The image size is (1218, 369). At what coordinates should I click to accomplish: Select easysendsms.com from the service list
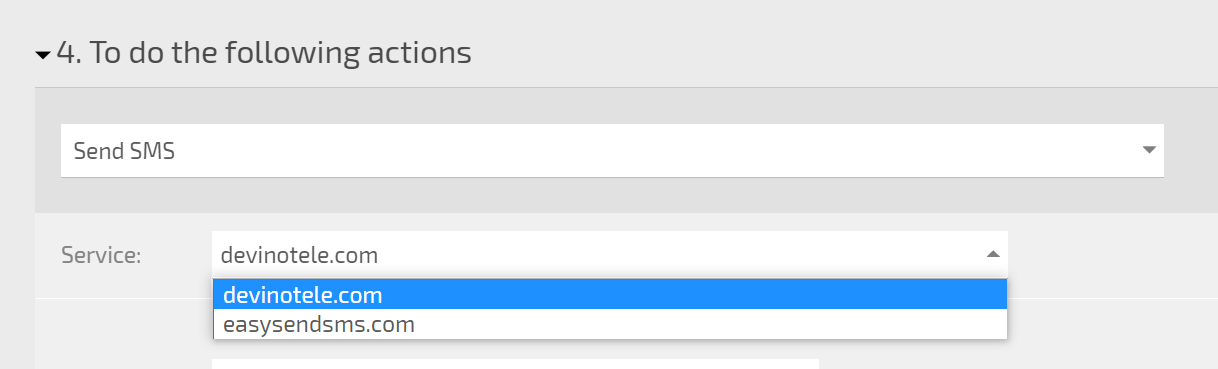point(609,325)
